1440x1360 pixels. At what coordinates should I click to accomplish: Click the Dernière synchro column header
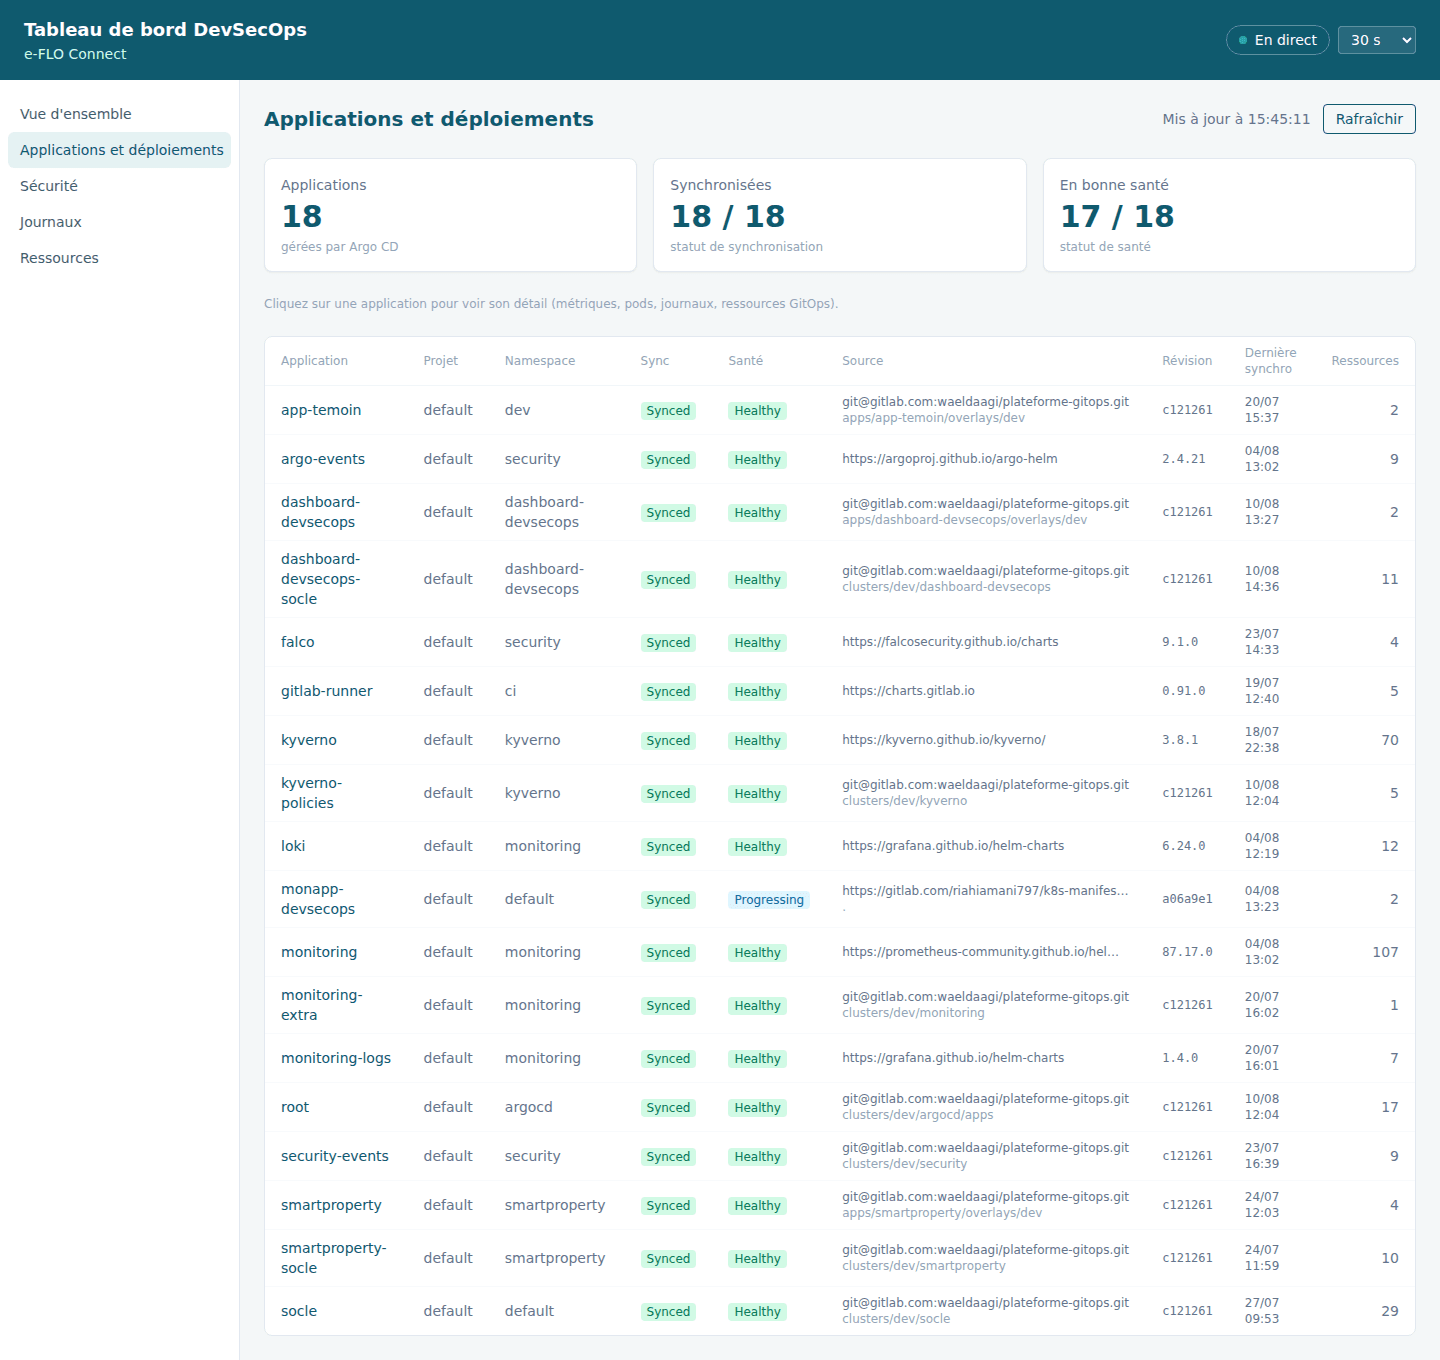(x=1270, y=361)
